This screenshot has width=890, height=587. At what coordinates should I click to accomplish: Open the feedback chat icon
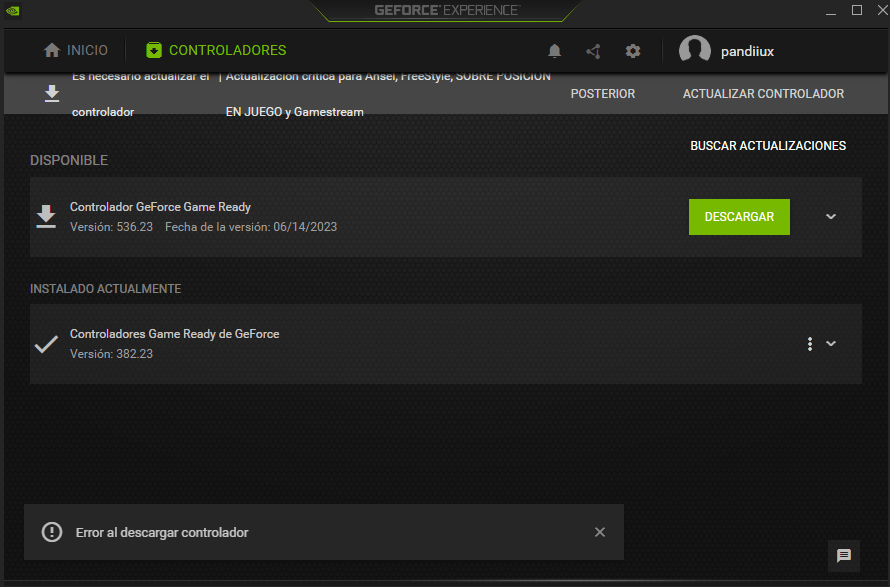(844, 555)
